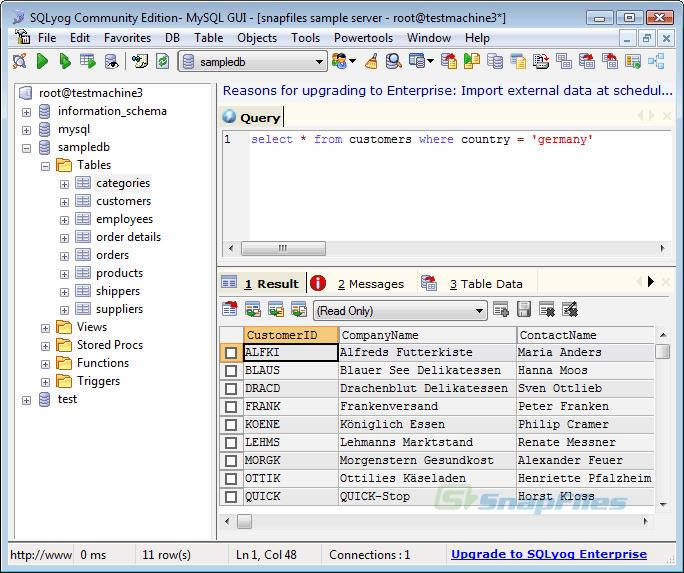Click the SQLyog application icon left of File
The image size is (684, 573).
click(x=22, y=38)
